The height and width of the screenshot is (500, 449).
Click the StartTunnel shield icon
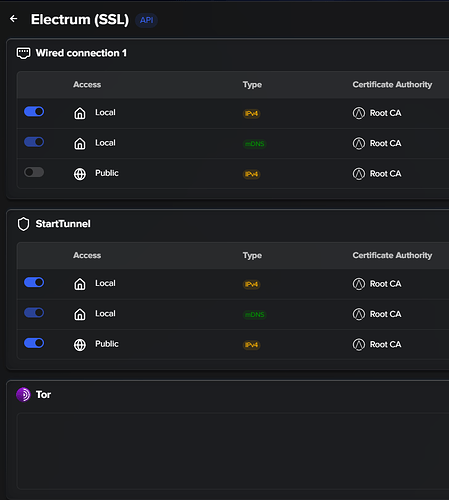pyautogui.click(x=24, y=224)
